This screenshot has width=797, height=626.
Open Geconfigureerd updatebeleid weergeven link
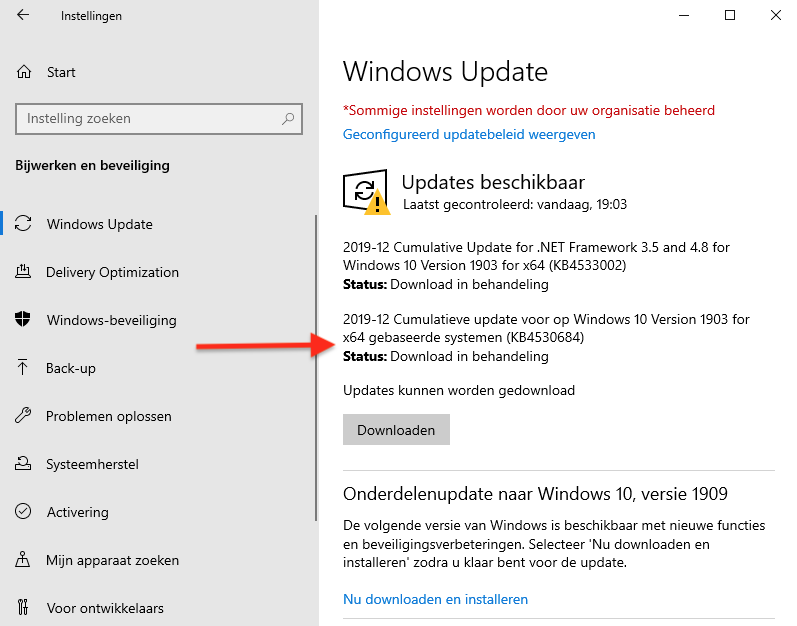[x=469, y=134]
